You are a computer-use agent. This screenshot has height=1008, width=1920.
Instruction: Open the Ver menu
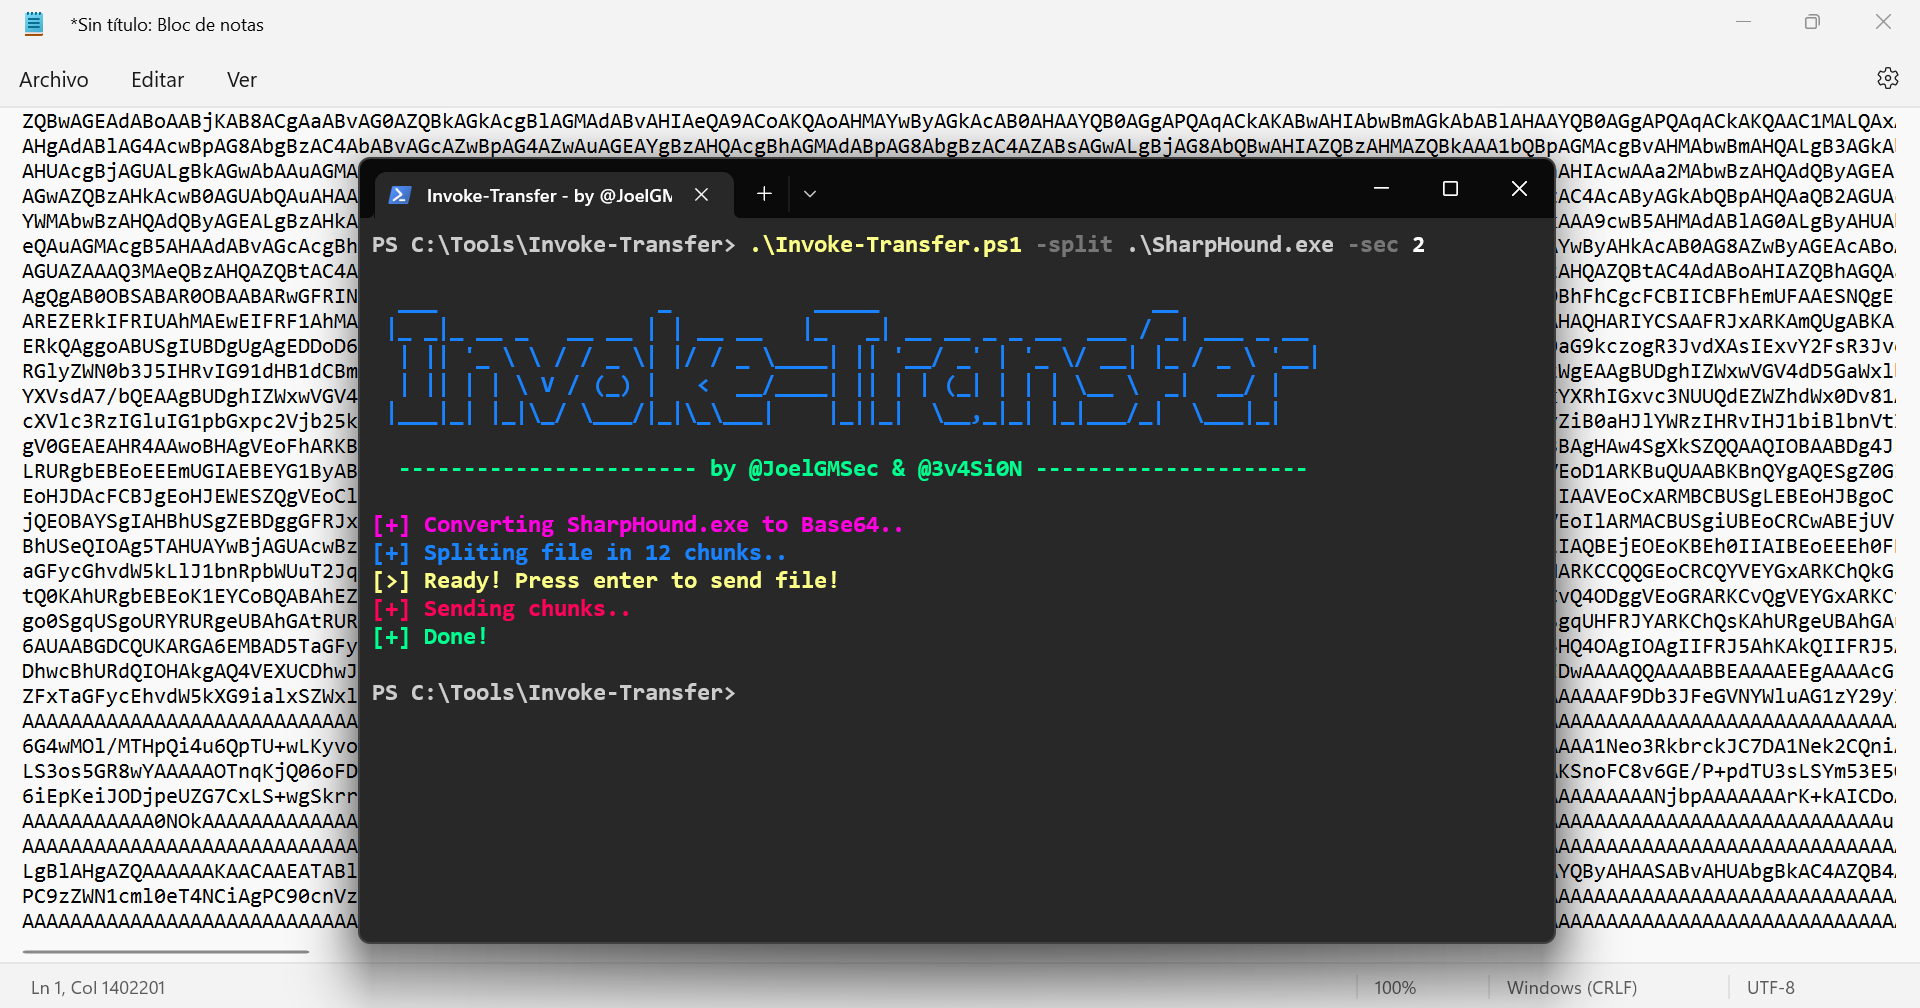tap(242, 80)
